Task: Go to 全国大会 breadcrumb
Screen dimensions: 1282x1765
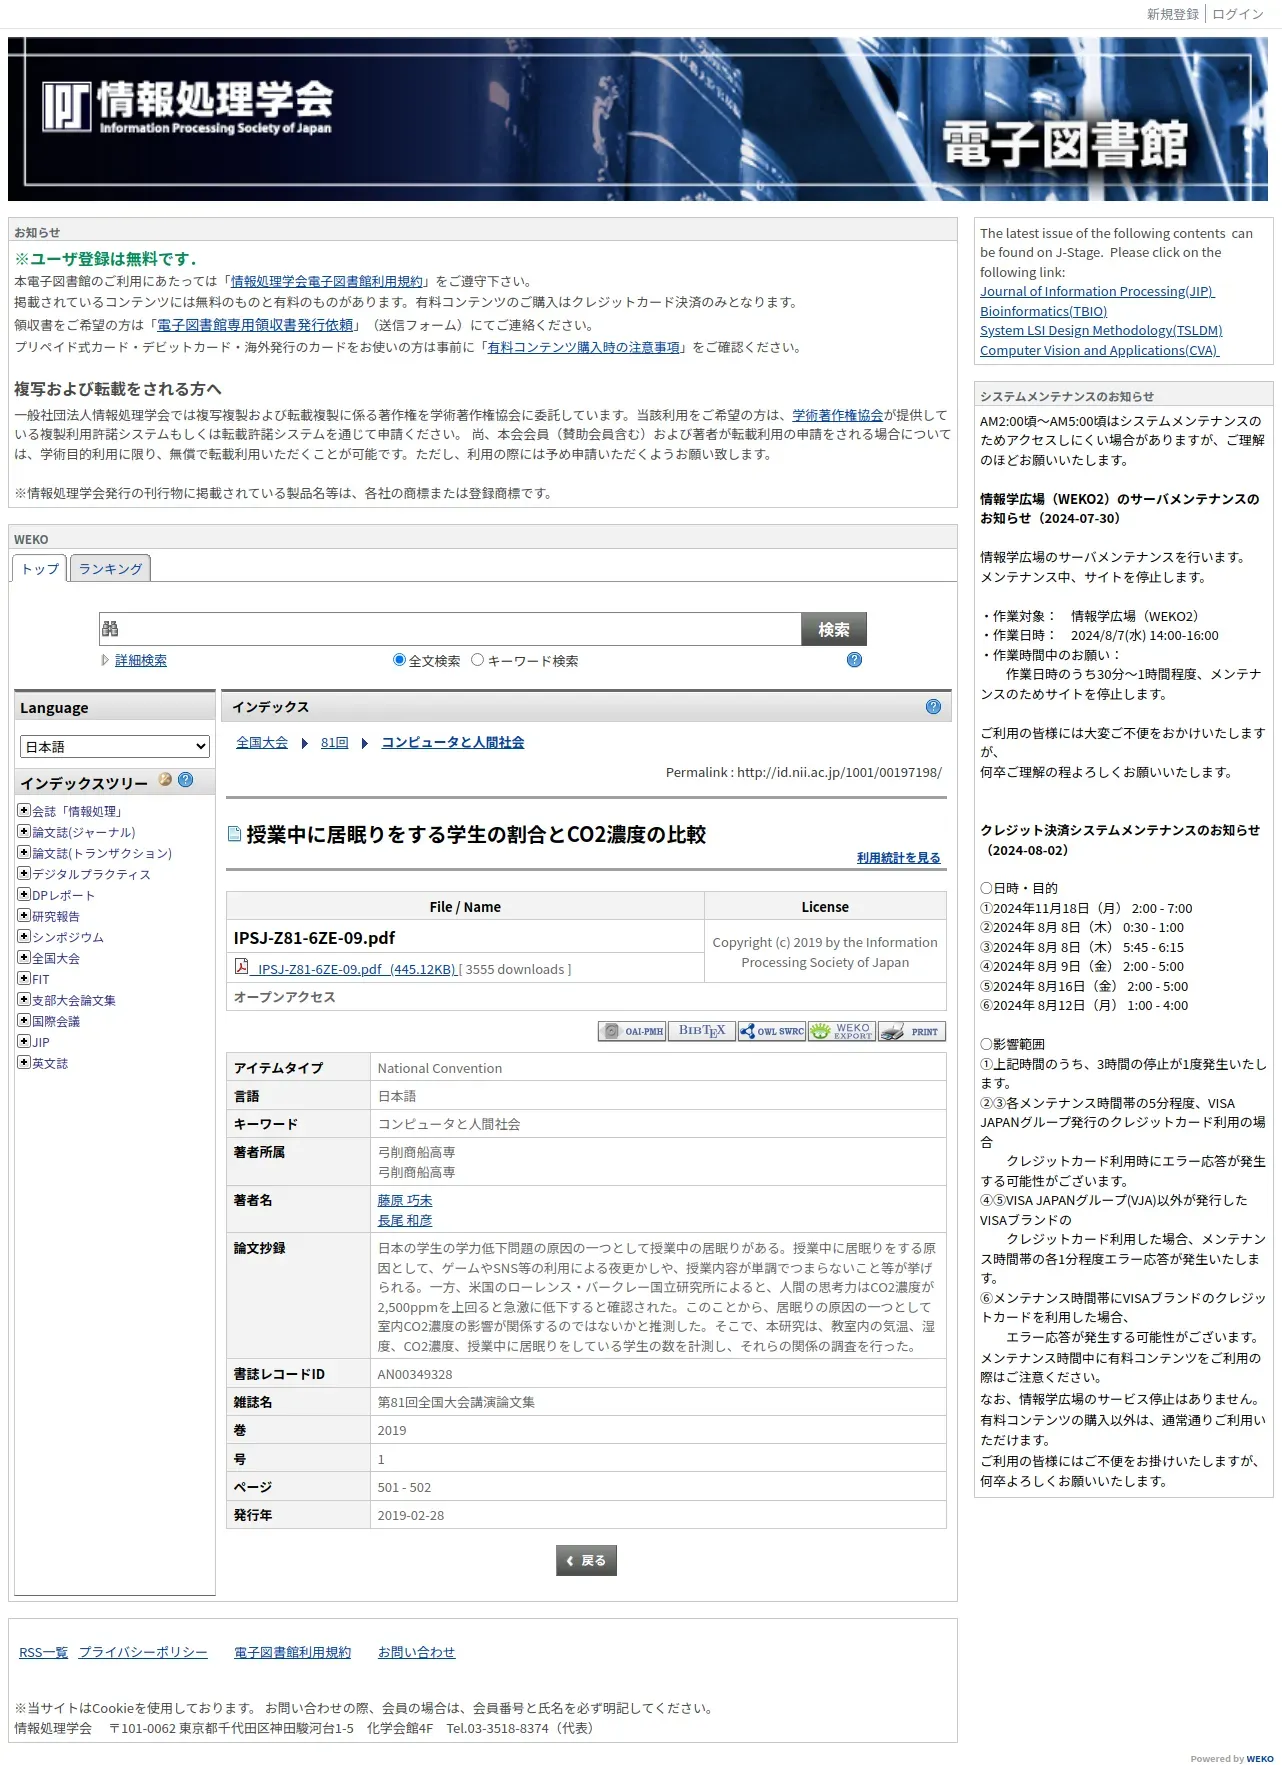Action: pos(262,742)
